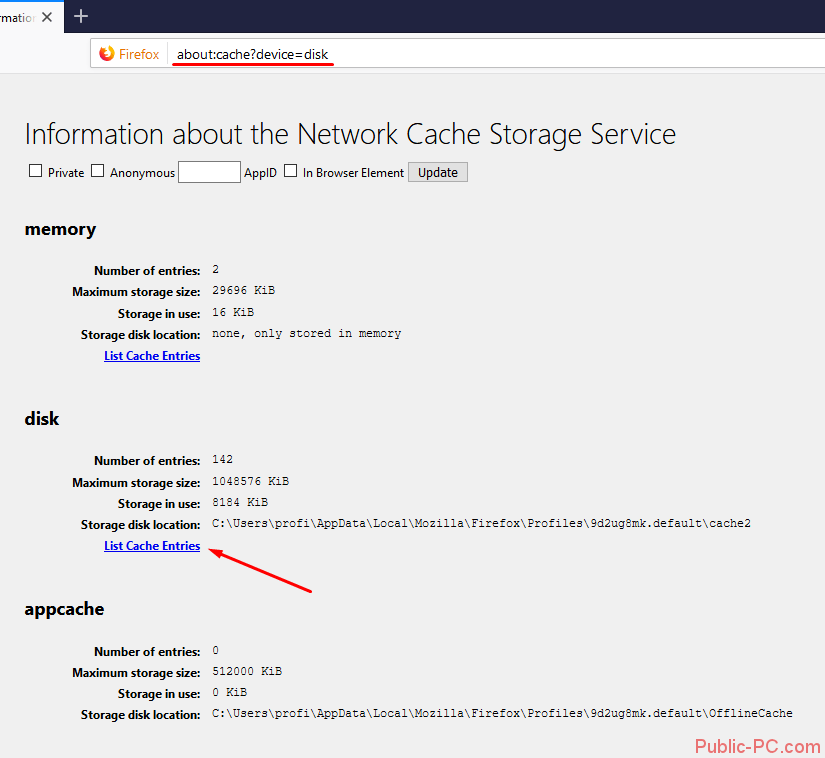Click the Firefox identity label in URL bar
This screenshot has height=758, width=825.
click(x=138, y=54)
